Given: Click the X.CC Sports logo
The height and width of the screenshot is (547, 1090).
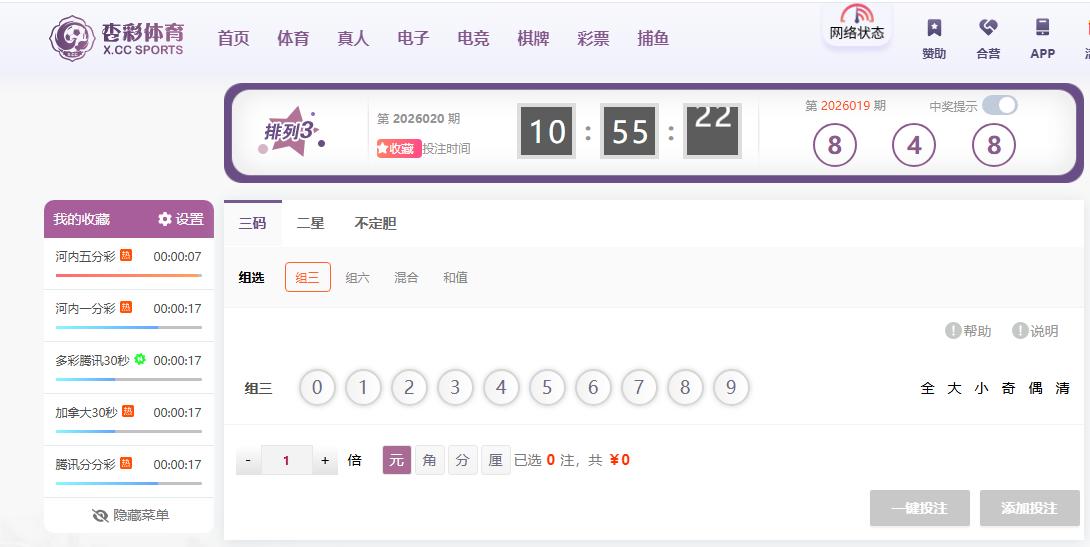Looking at the screenshot, I should pos(118,38).
